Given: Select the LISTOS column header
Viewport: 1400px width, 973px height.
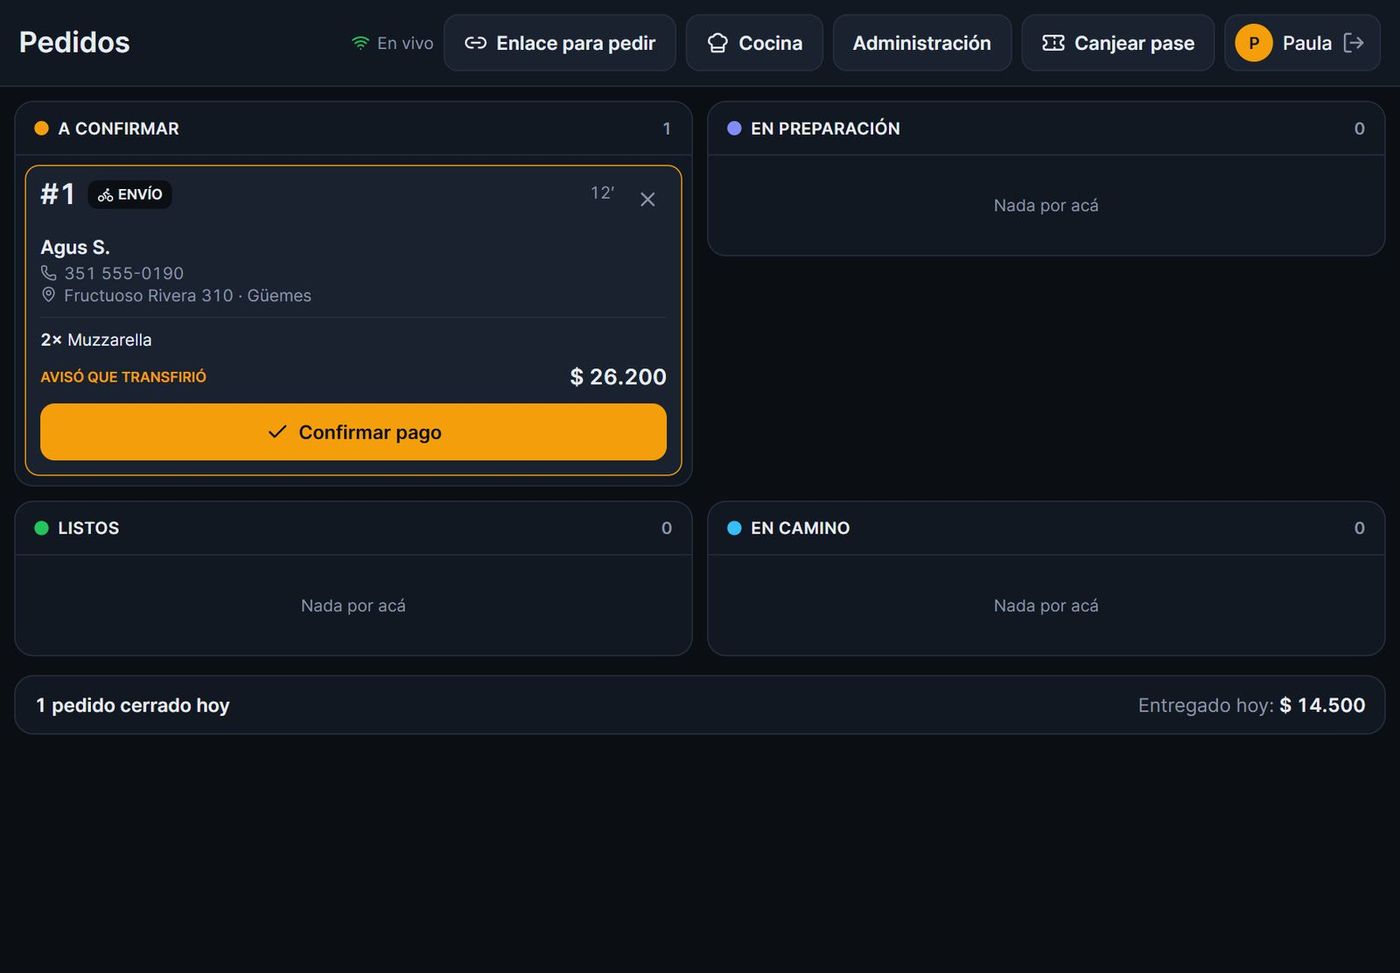Looking at the screenshot, I should coord(353,528).
